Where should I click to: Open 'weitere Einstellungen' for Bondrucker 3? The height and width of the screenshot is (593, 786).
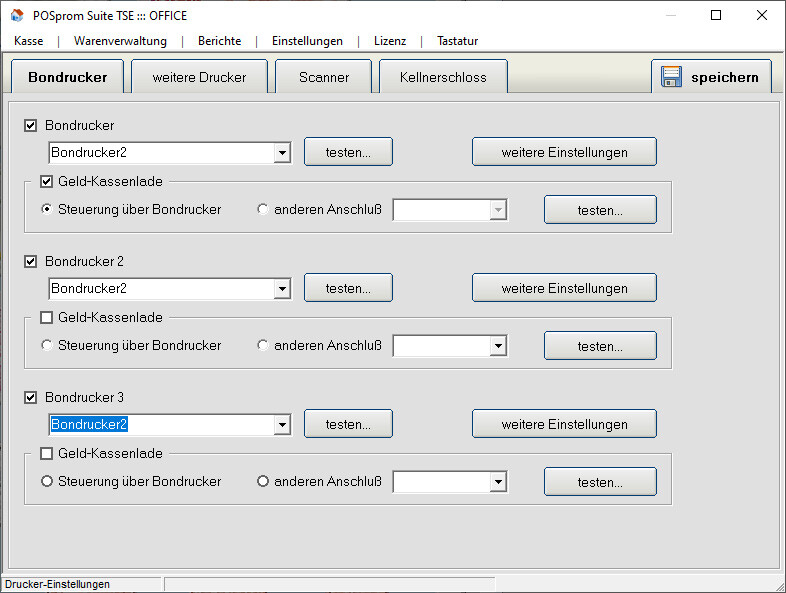click(x=564, y=424)
